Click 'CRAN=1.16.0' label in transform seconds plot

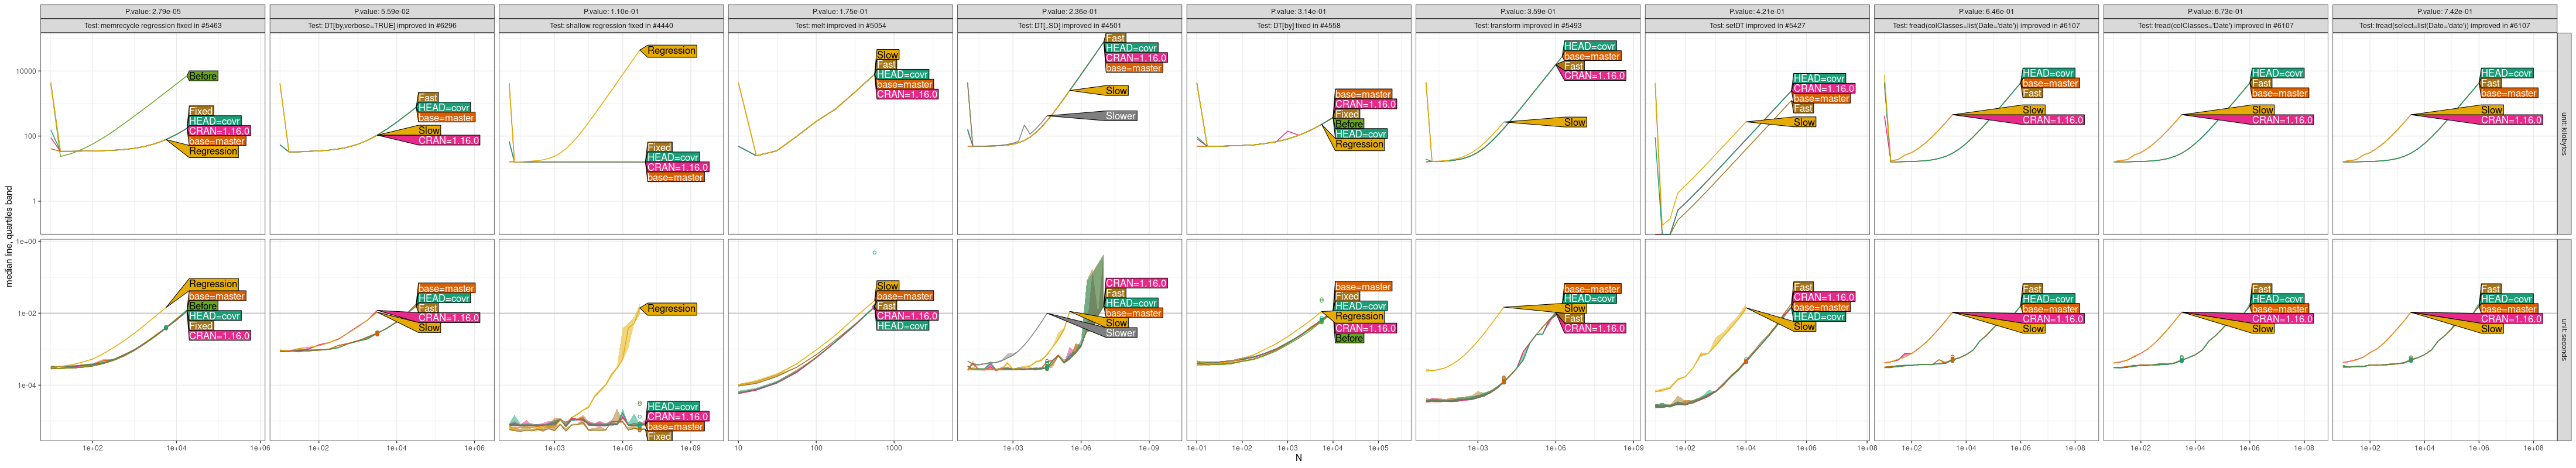tap(1594, 328)
